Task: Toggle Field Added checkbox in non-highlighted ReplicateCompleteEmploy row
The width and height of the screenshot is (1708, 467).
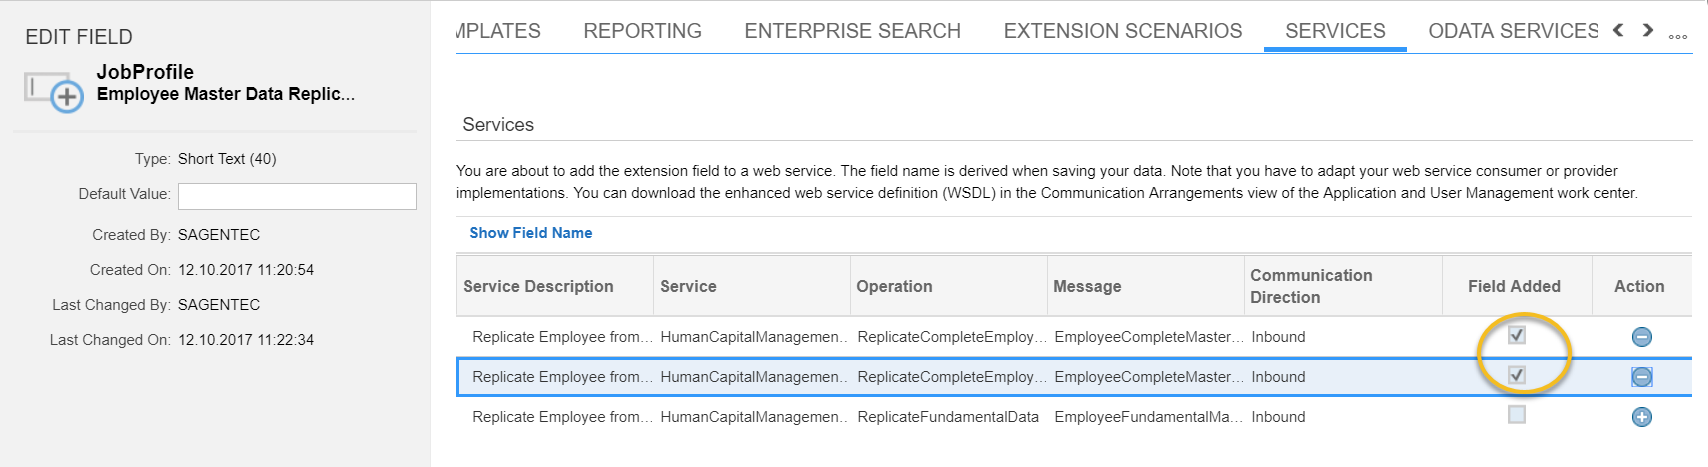Action: click(x=1517, y=335)
